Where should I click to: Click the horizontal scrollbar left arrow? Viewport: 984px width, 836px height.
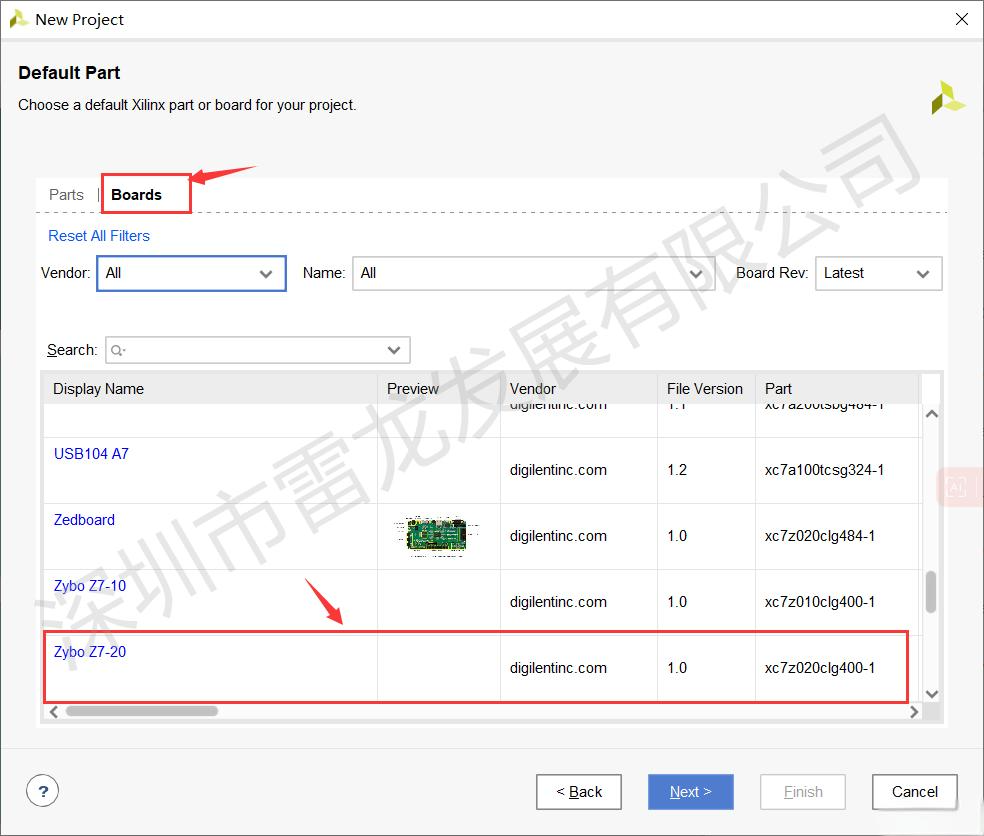tap(54, 712)
